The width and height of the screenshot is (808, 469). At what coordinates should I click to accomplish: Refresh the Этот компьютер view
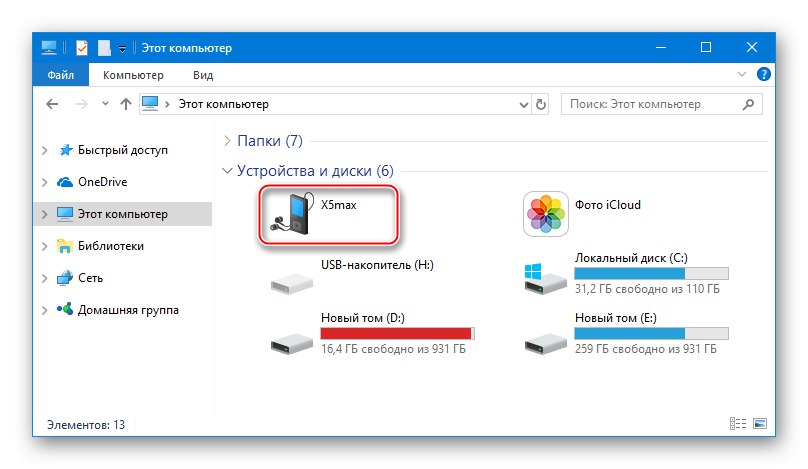click(541, 105)
